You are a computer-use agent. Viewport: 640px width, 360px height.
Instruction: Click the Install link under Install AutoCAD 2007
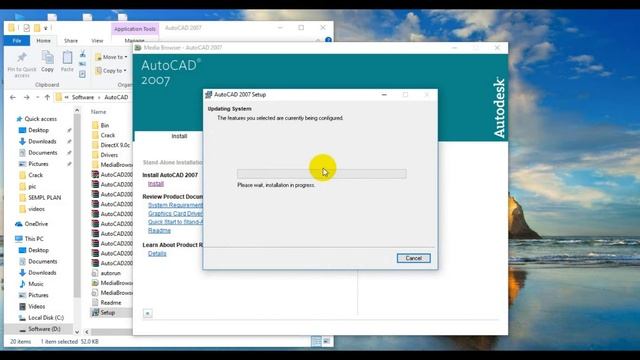click(156, 184)
